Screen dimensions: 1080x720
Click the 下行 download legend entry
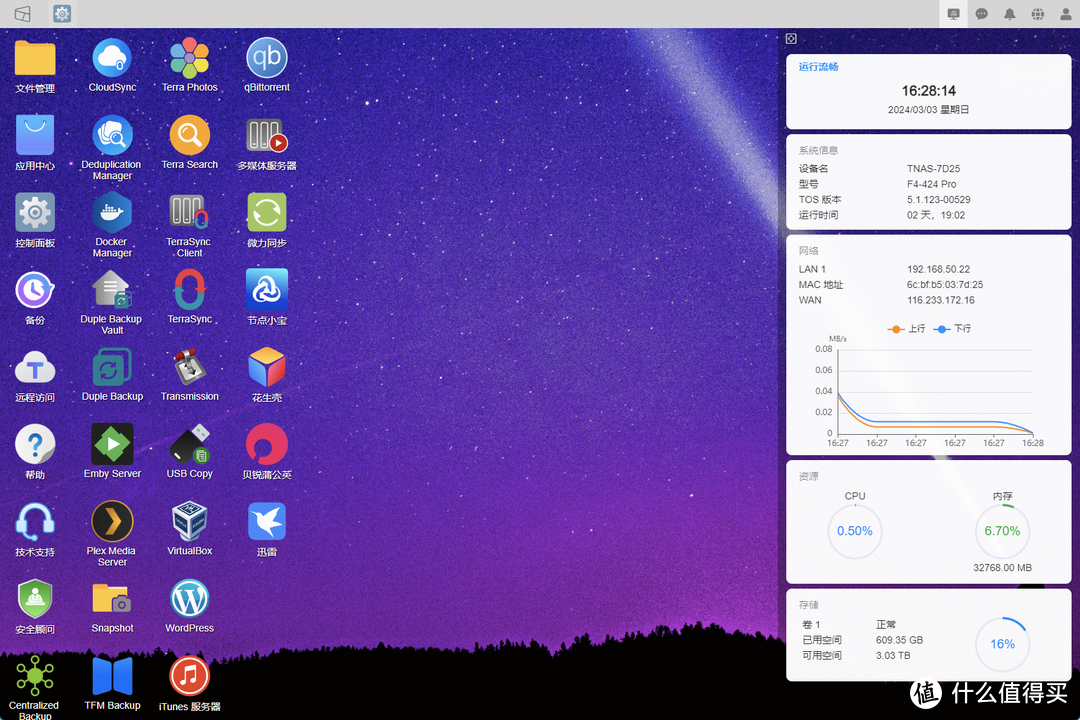tap(953, 329)
